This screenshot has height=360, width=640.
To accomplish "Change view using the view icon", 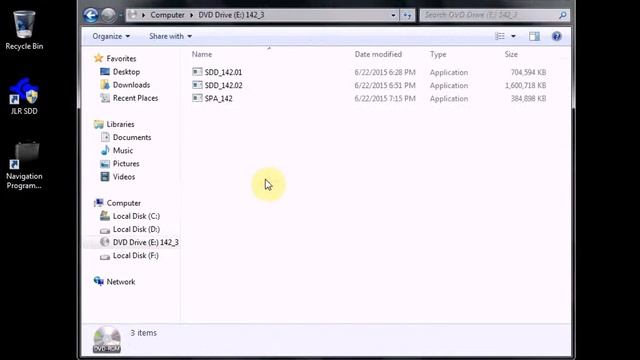I will click(500, 36).
